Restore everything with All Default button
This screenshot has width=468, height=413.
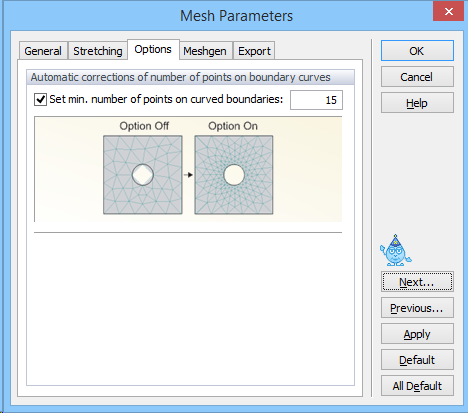point(417,386)
